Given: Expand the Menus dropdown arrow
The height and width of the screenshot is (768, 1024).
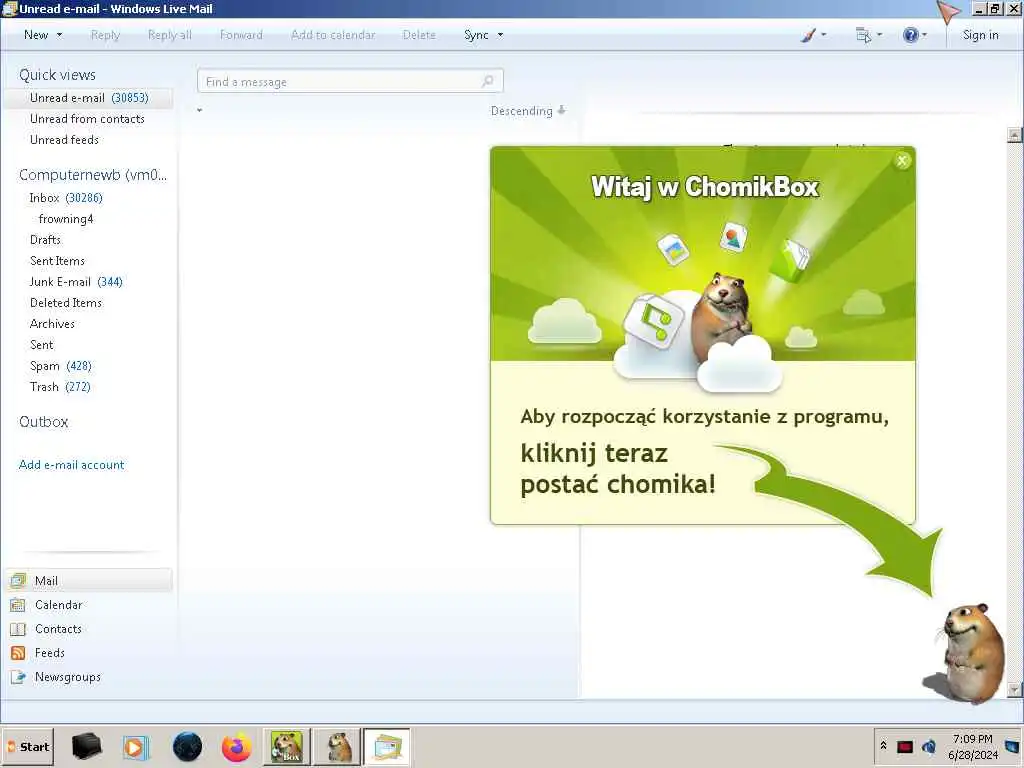Looking at the screenshot, I should pos(880,35).
